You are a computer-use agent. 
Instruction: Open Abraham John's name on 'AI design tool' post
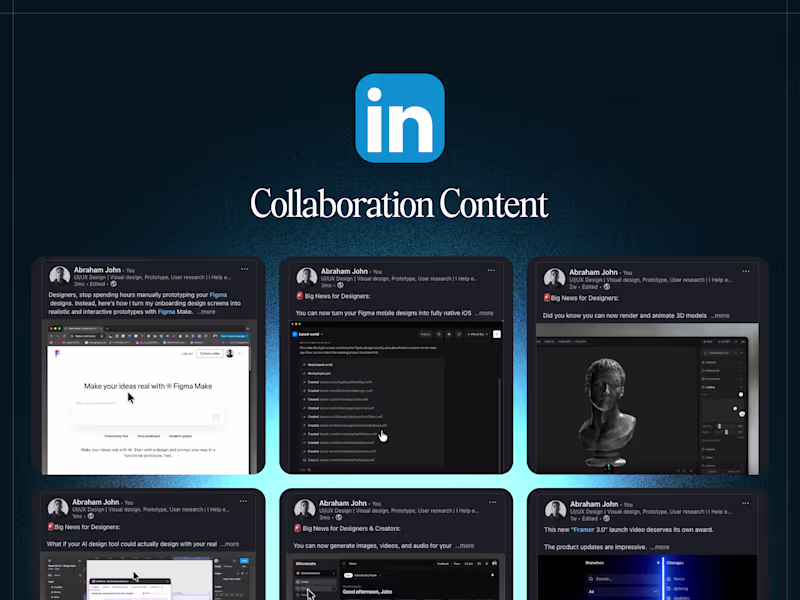(x=95, y=502)
